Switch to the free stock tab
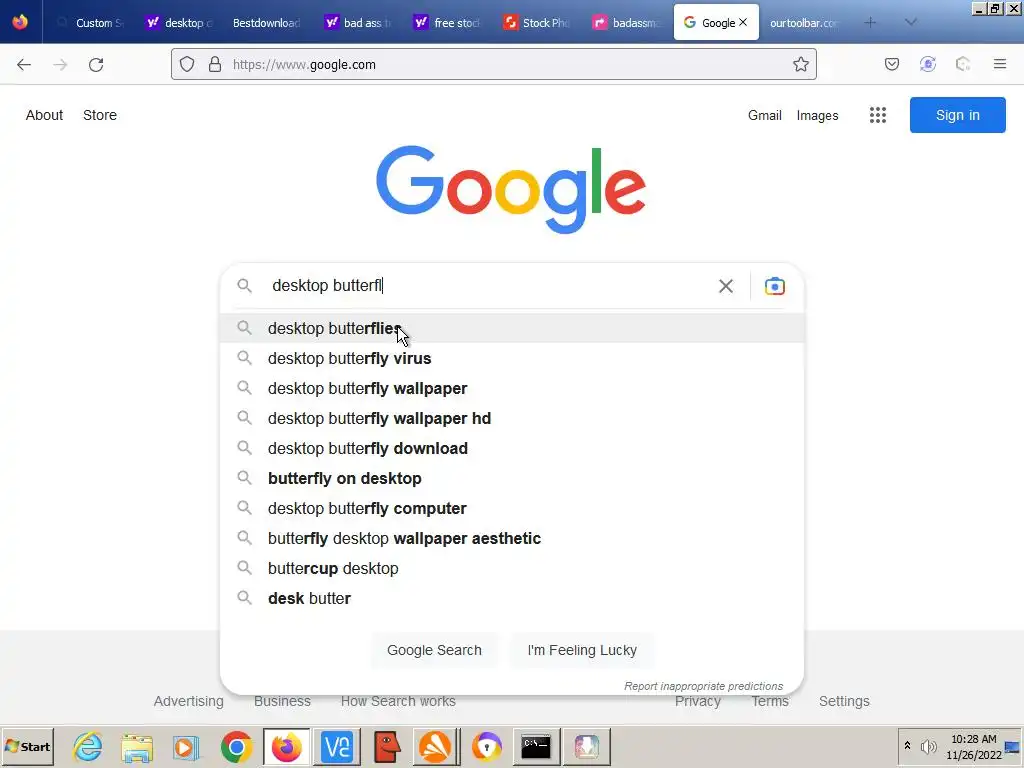The height and width of the screenshot is (768, 1024). pos(447,23)
